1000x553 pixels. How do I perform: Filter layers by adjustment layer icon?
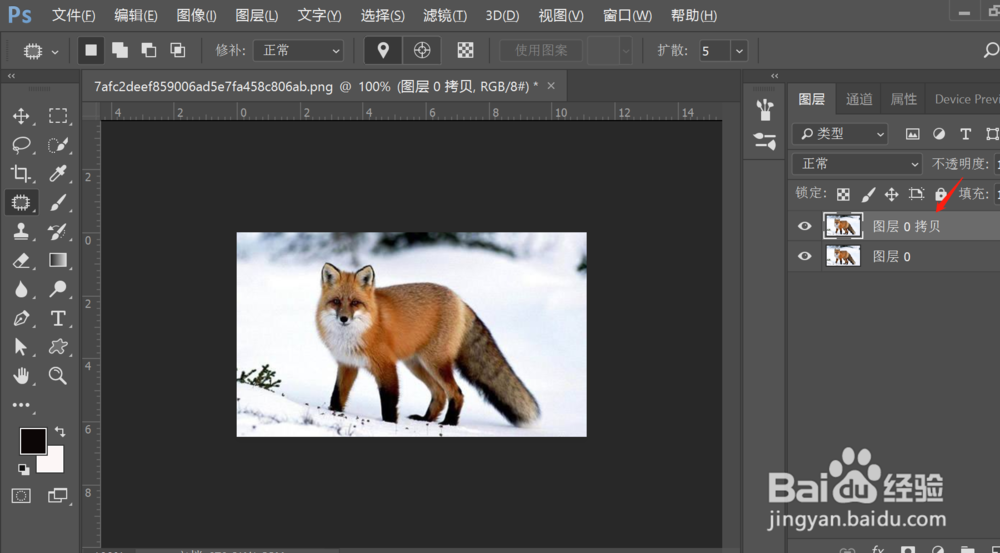click(939, 134)
